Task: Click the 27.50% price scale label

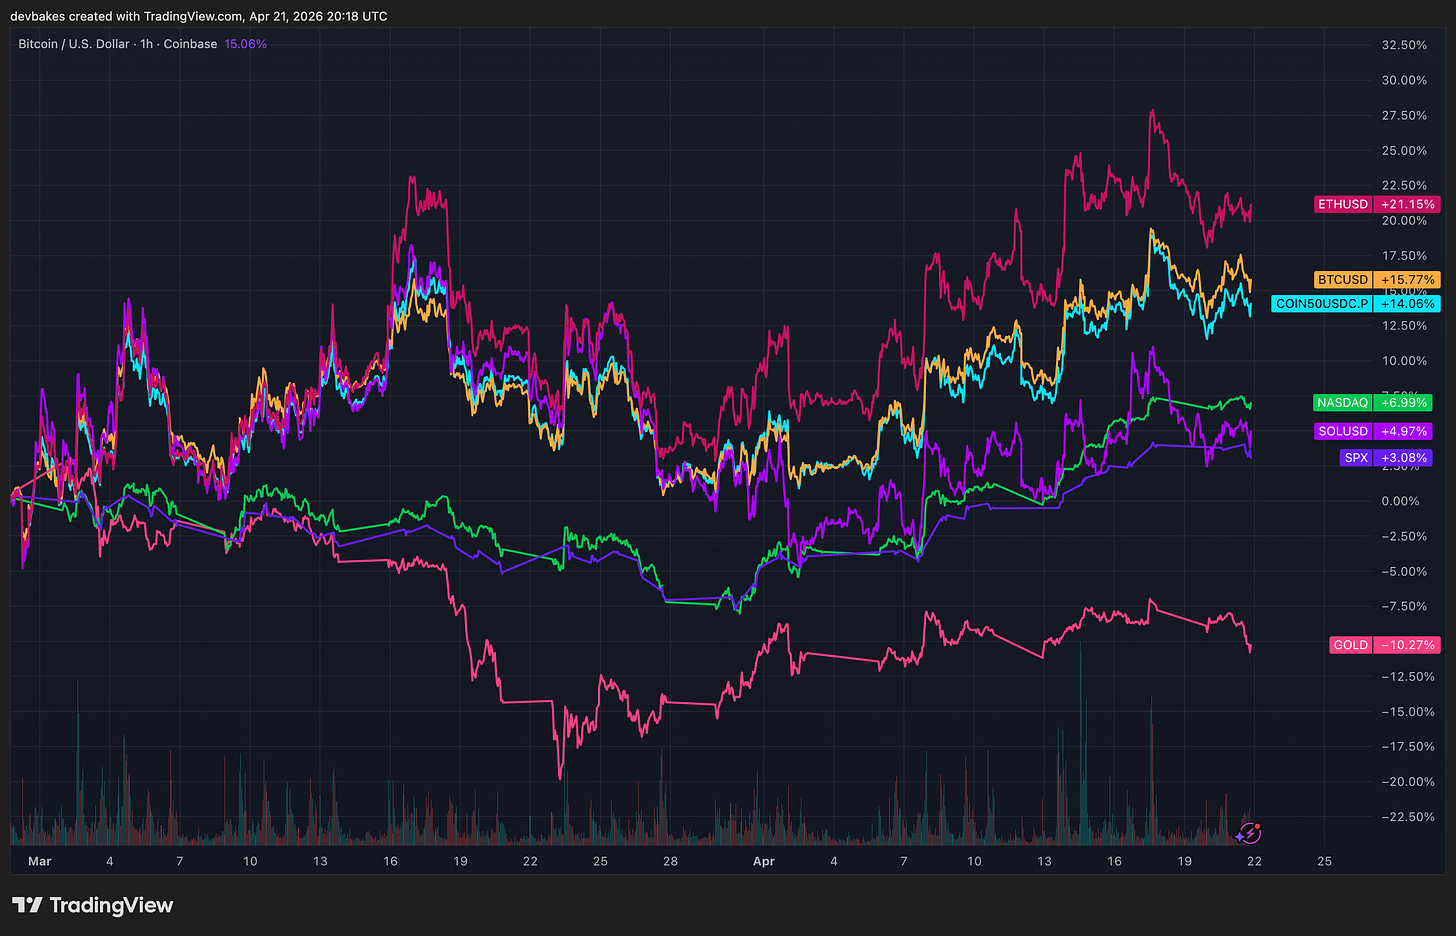Action: pos(1403,115)
